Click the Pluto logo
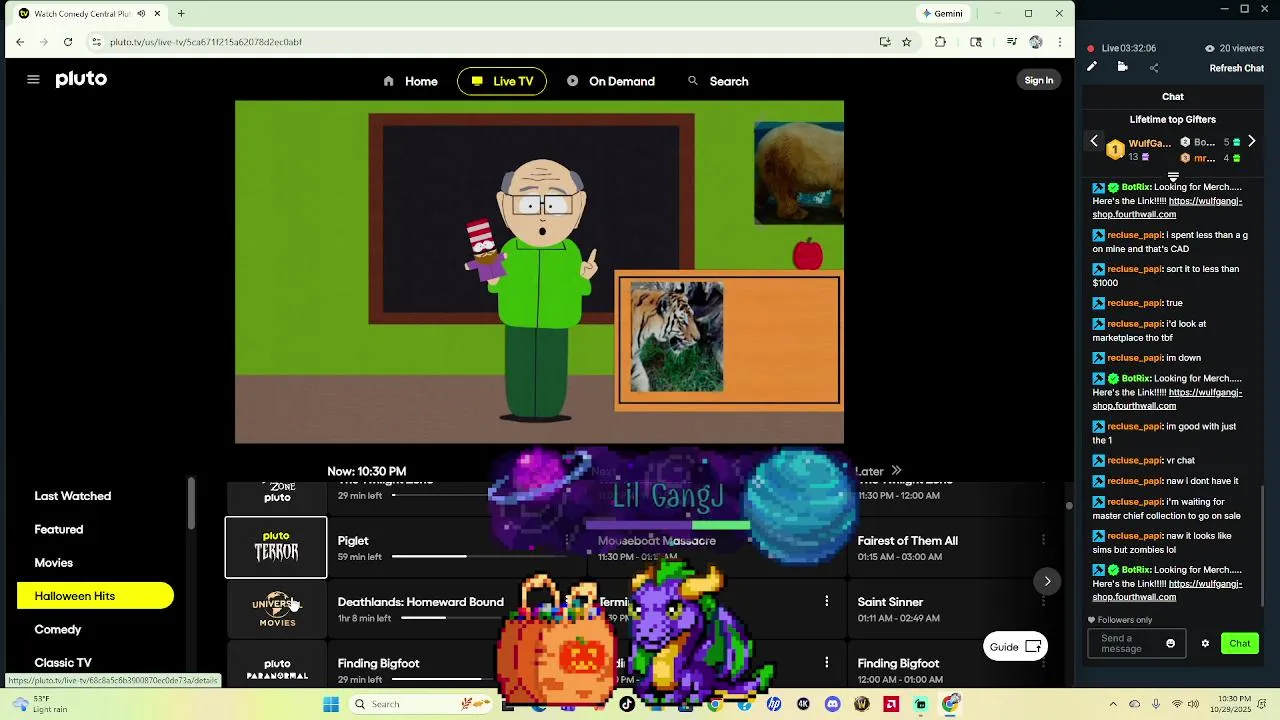Viewport: 1280px width, 720px height. [81, 80]
